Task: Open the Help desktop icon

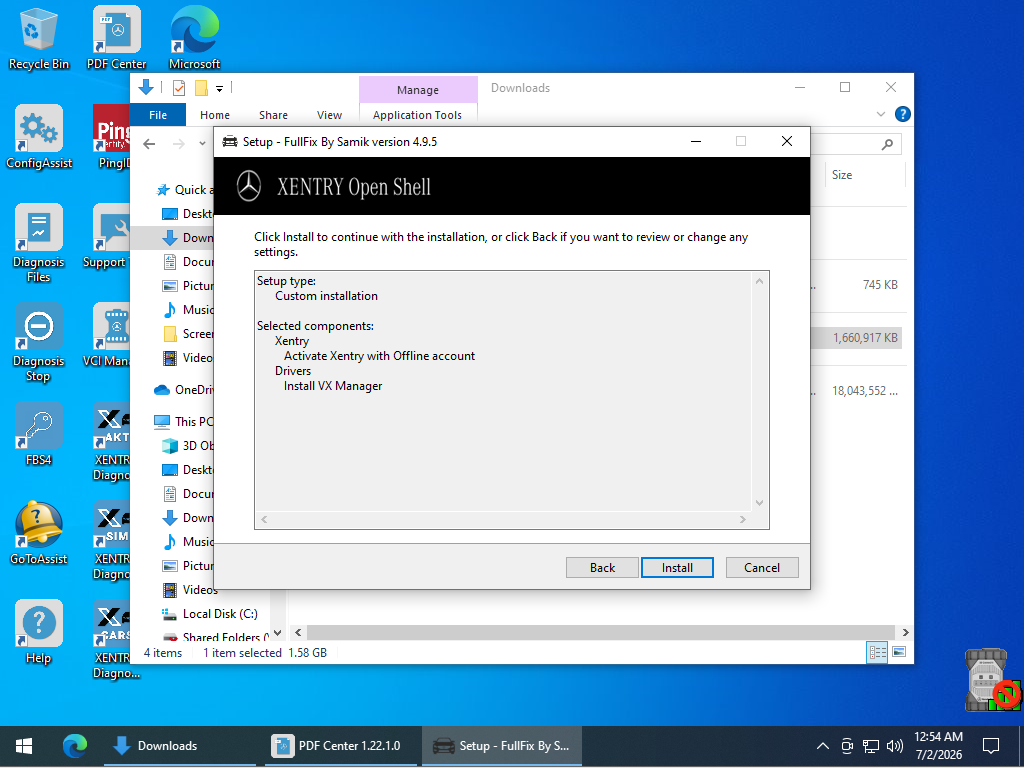Action: (x=39, y=632)
